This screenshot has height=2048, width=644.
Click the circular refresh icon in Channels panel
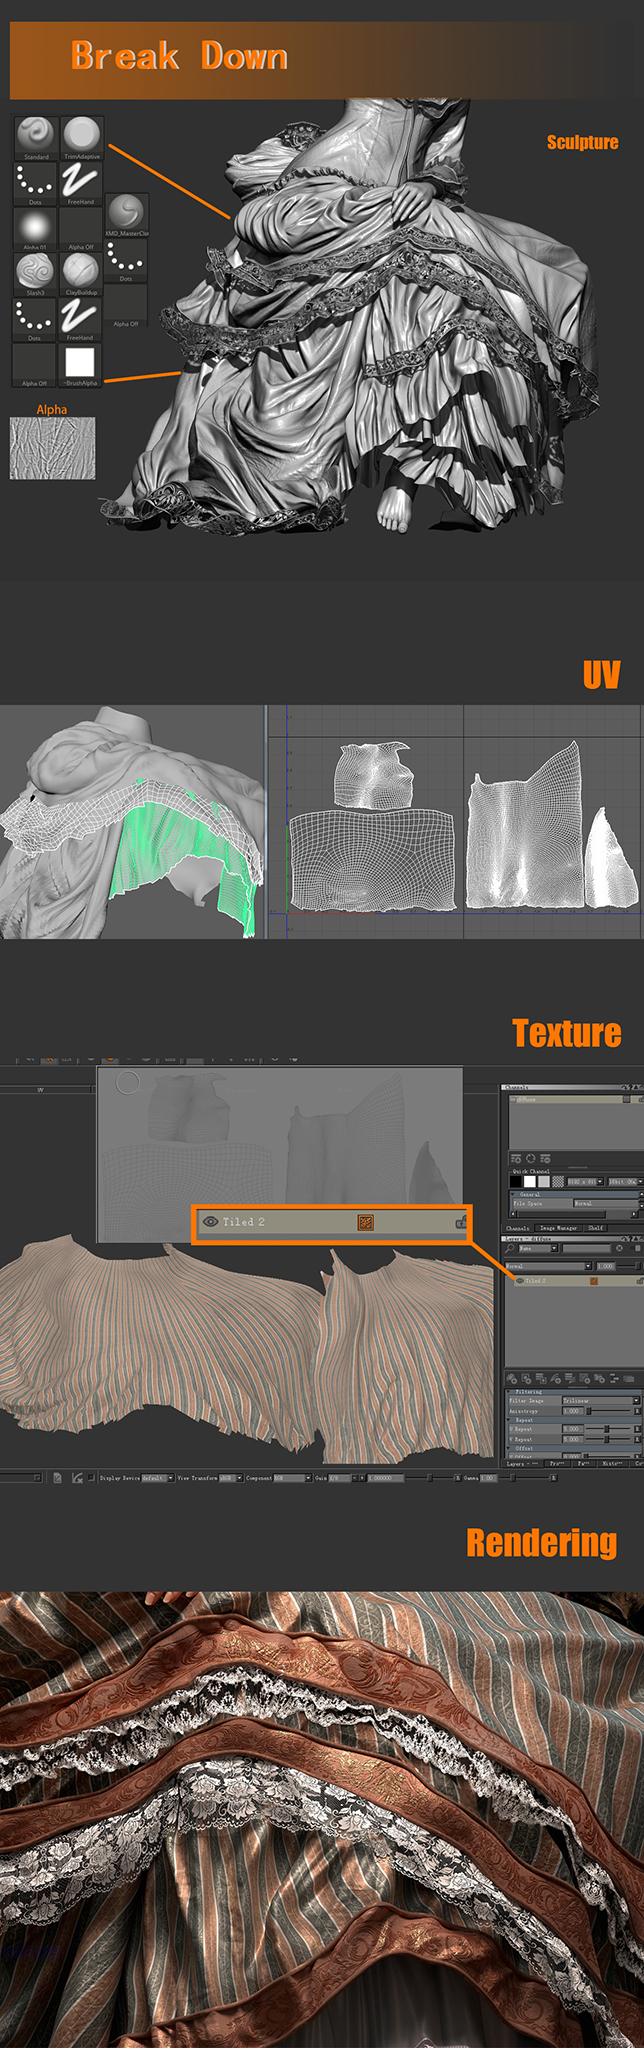[x=531, y=1159]
